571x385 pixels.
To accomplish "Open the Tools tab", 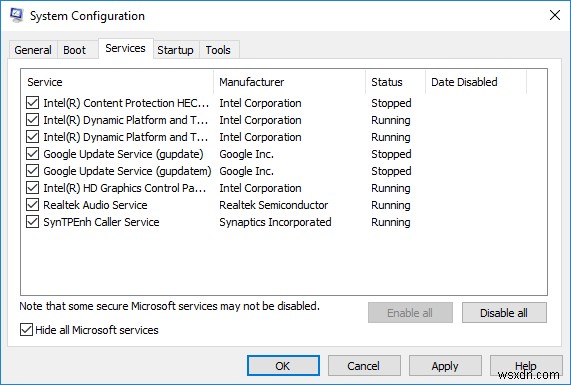I will pos(218,50).
